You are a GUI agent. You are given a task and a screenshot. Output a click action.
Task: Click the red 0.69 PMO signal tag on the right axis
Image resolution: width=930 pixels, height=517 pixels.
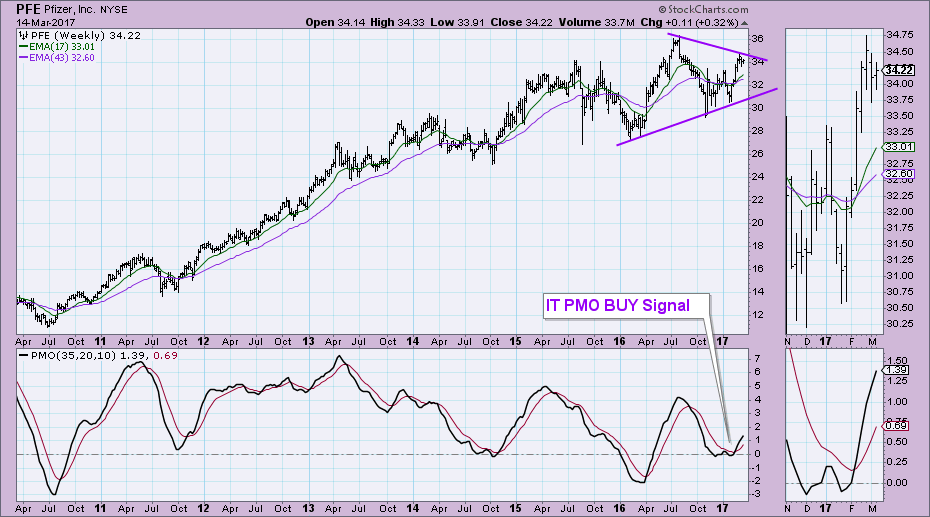point(896,426)
